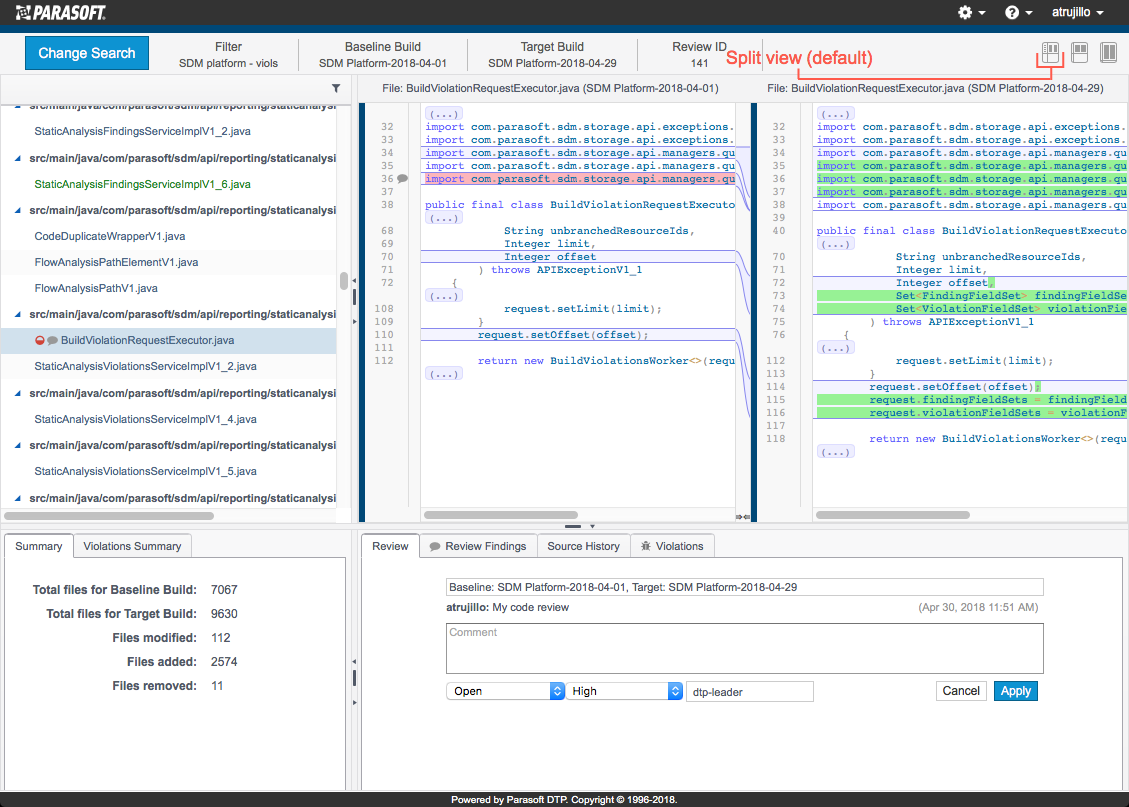Expand folded code above line 32 in baseline pane
Image resolution: width=1129 pixels, height=807 pixels.
[x=444, y=114]
